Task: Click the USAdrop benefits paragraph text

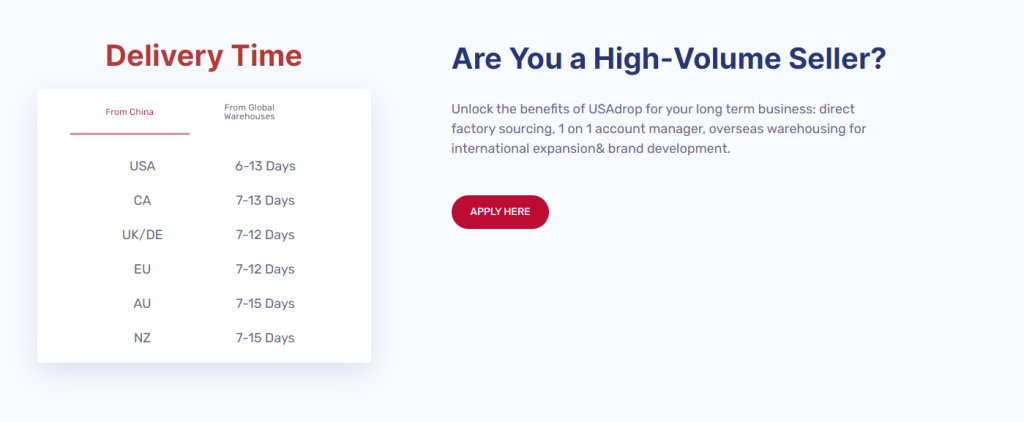Action: tap(659, 129)
